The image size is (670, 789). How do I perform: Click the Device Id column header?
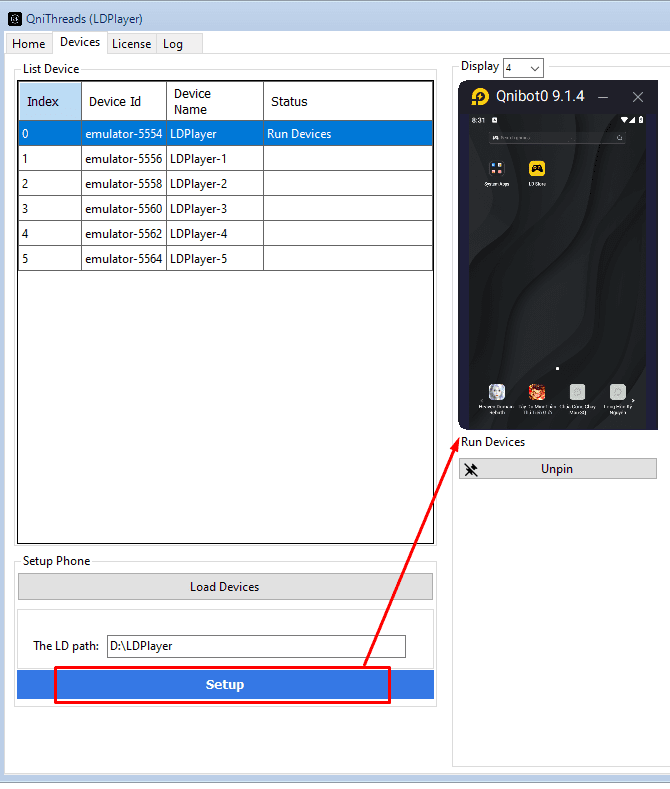coord(124,101)
